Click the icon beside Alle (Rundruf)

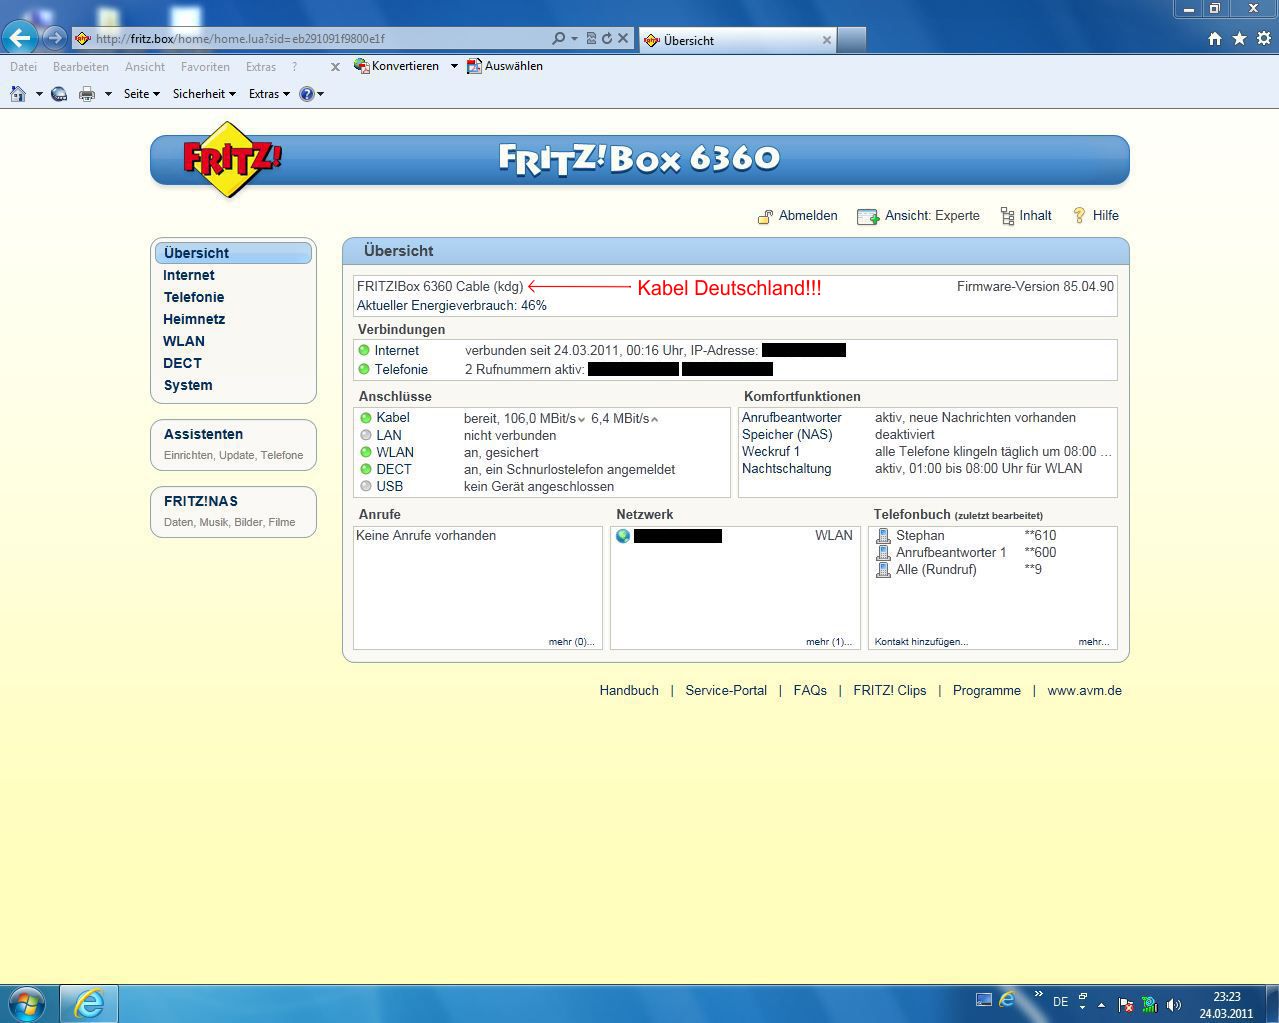[883, 570]
